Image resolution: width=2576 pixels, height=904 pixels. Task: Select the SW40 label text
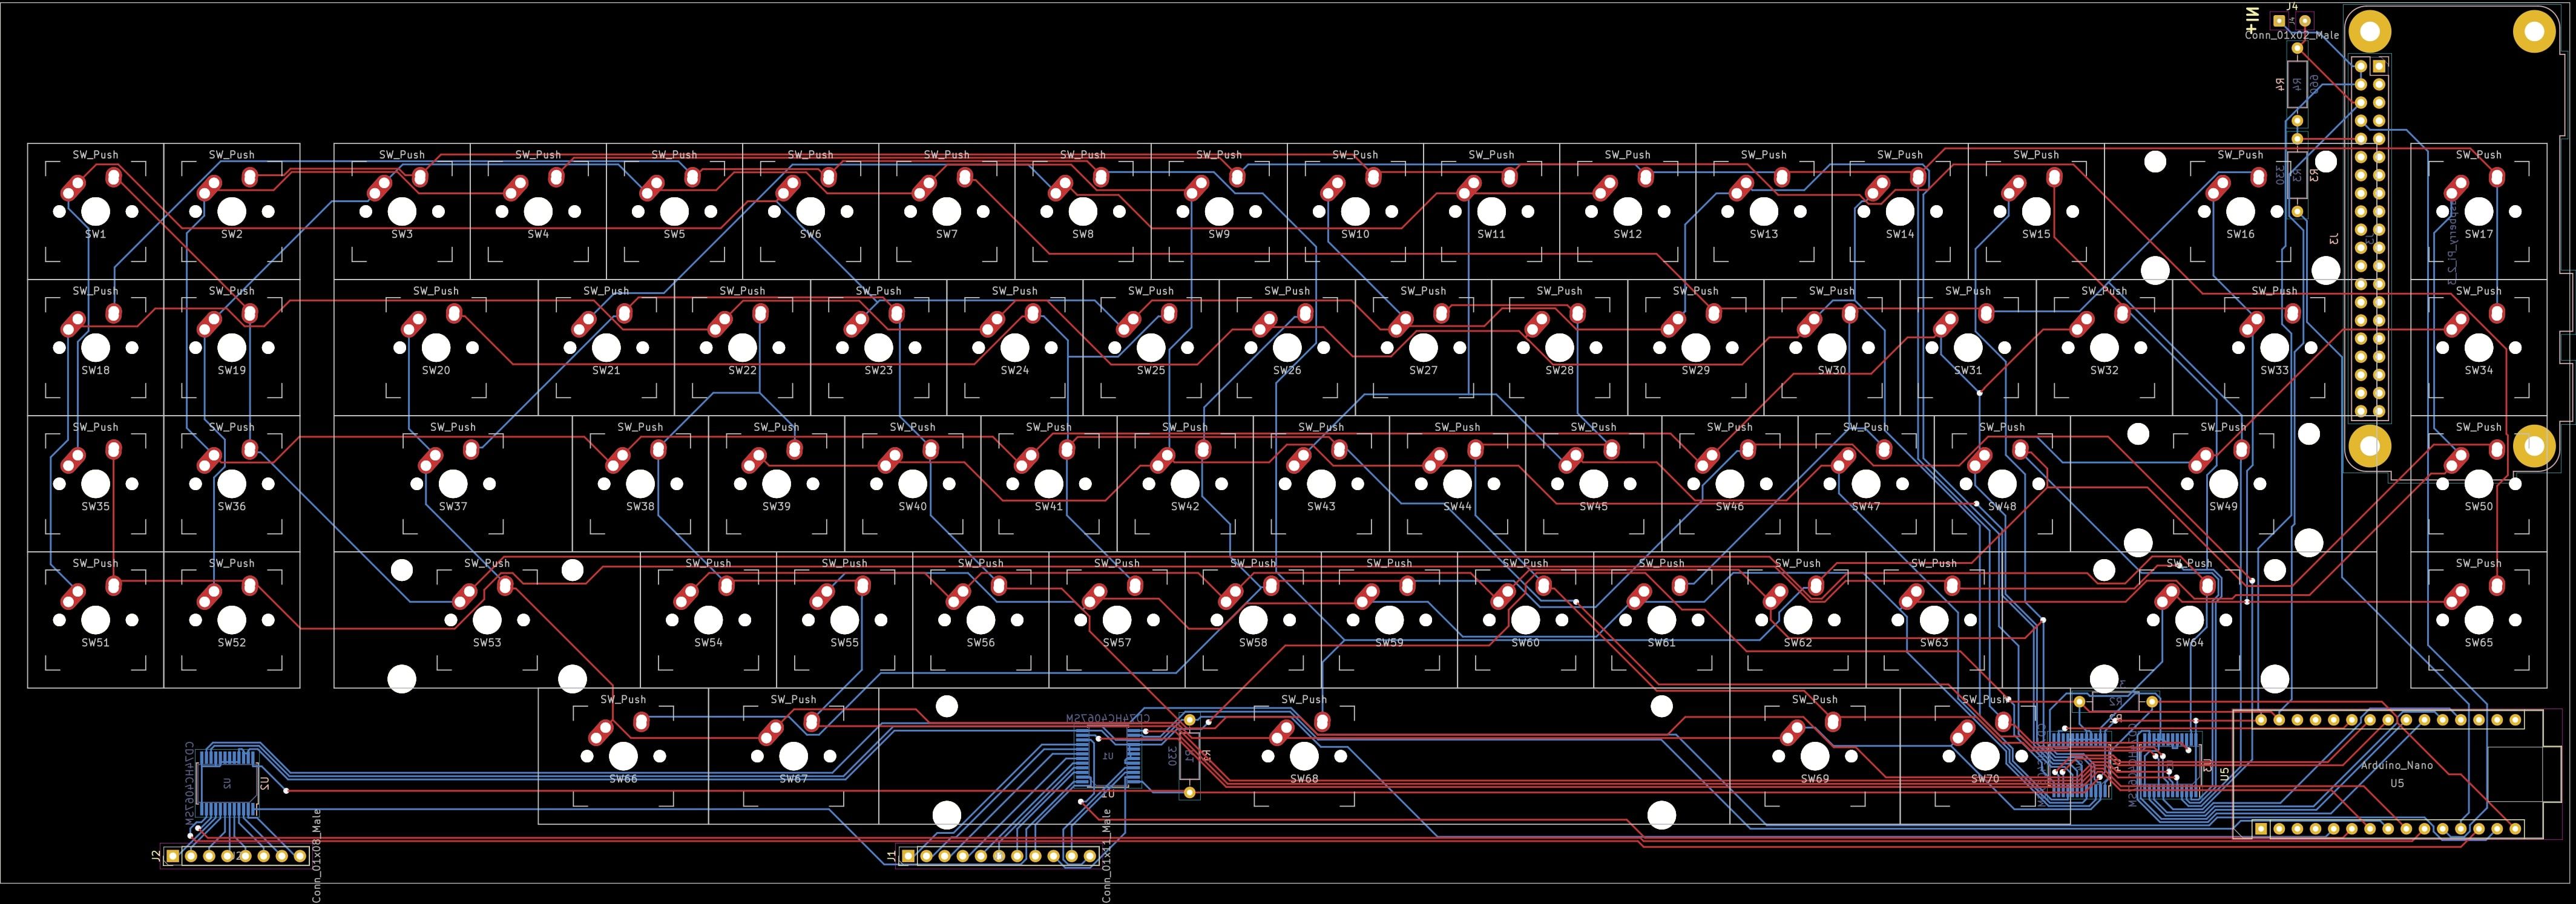click(912, 506)
